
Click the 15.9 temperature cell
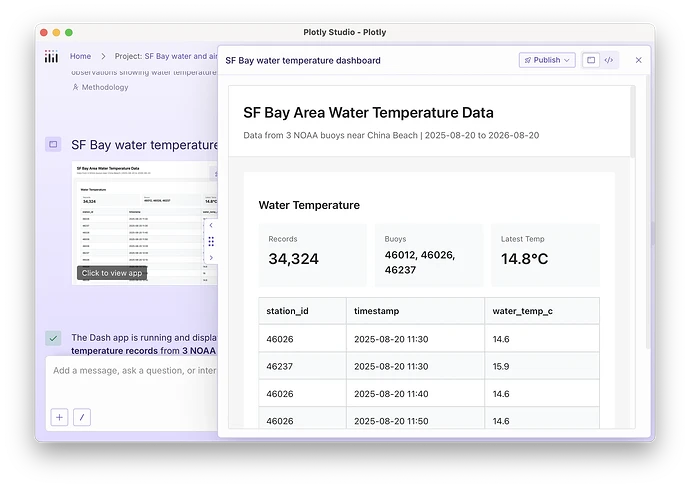[542, 366]
